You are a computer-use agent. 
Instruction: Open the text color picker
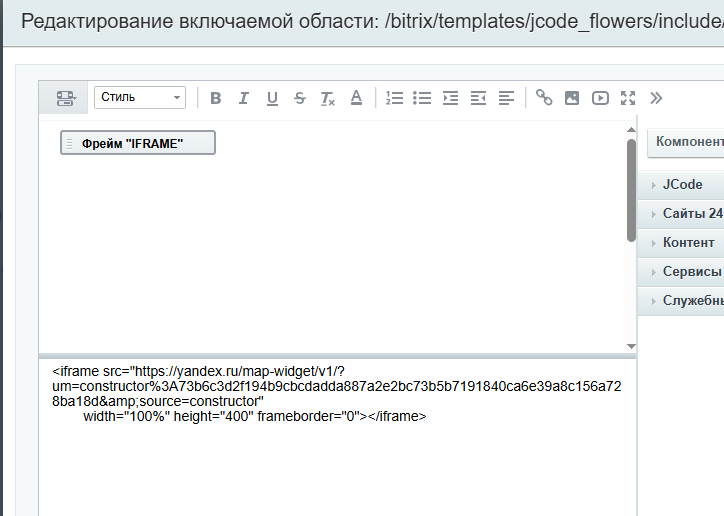click(356, 98)
